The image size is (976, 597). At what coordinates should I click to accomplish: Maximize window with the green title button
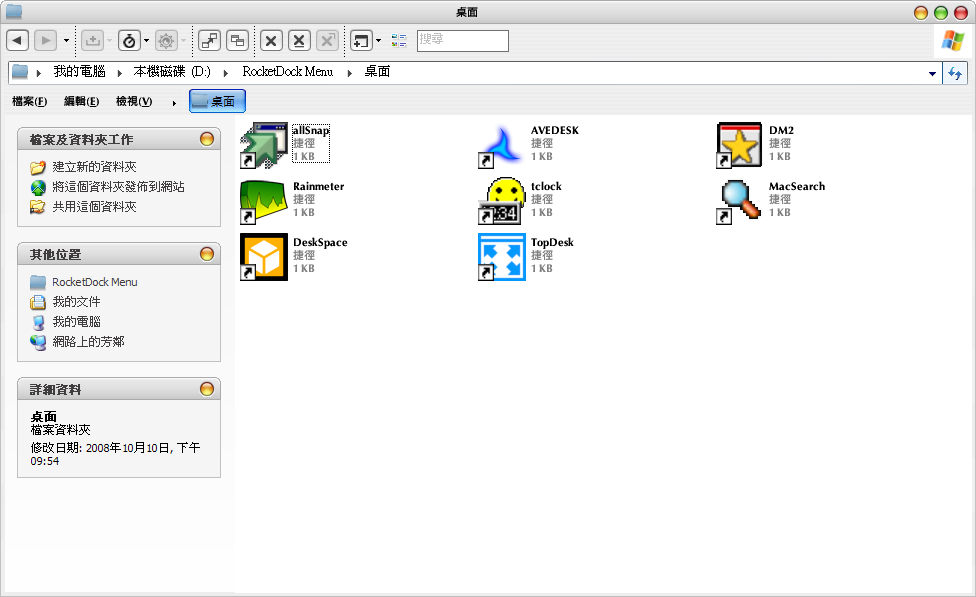click(x=941, y=12)
